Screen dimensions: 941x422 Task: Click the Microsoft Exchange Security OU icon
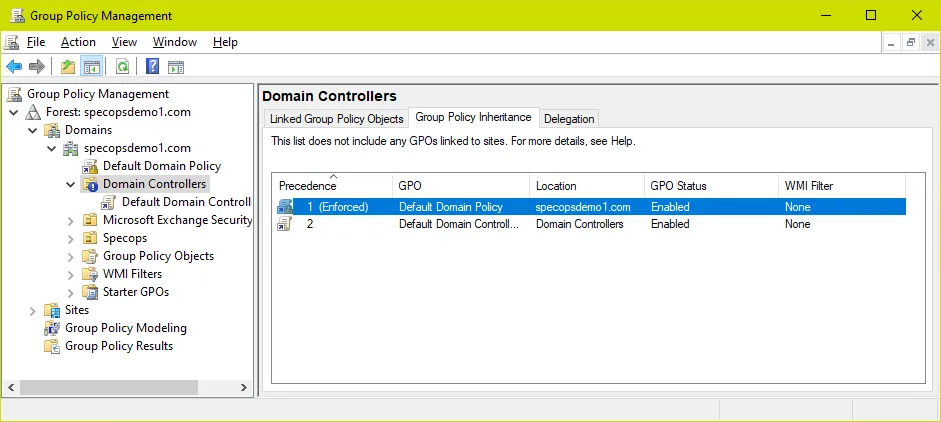coord(90,220)
